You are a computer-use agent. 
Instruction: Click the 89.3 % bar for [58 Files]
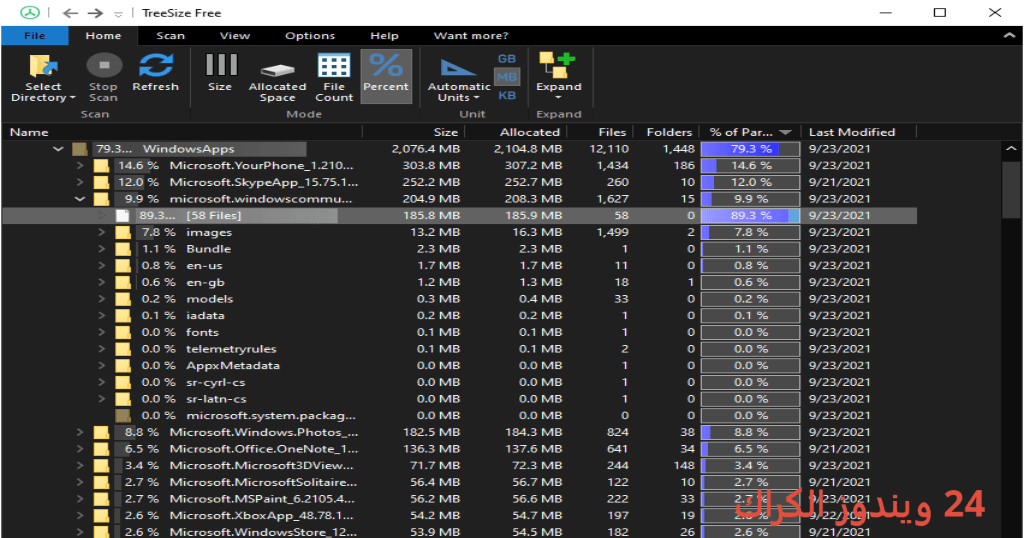[750, 215]
